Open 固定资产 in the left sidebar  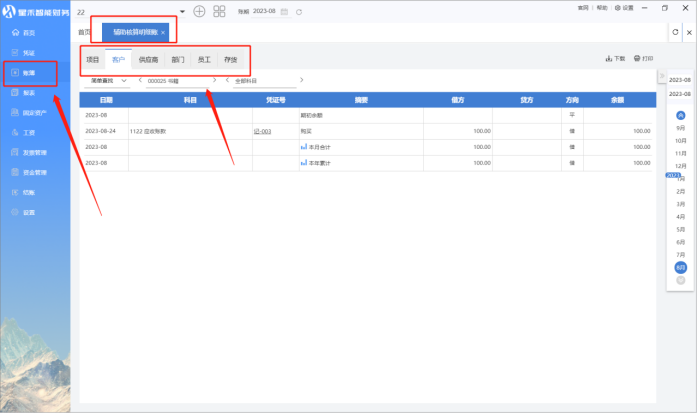pos(33,113)
